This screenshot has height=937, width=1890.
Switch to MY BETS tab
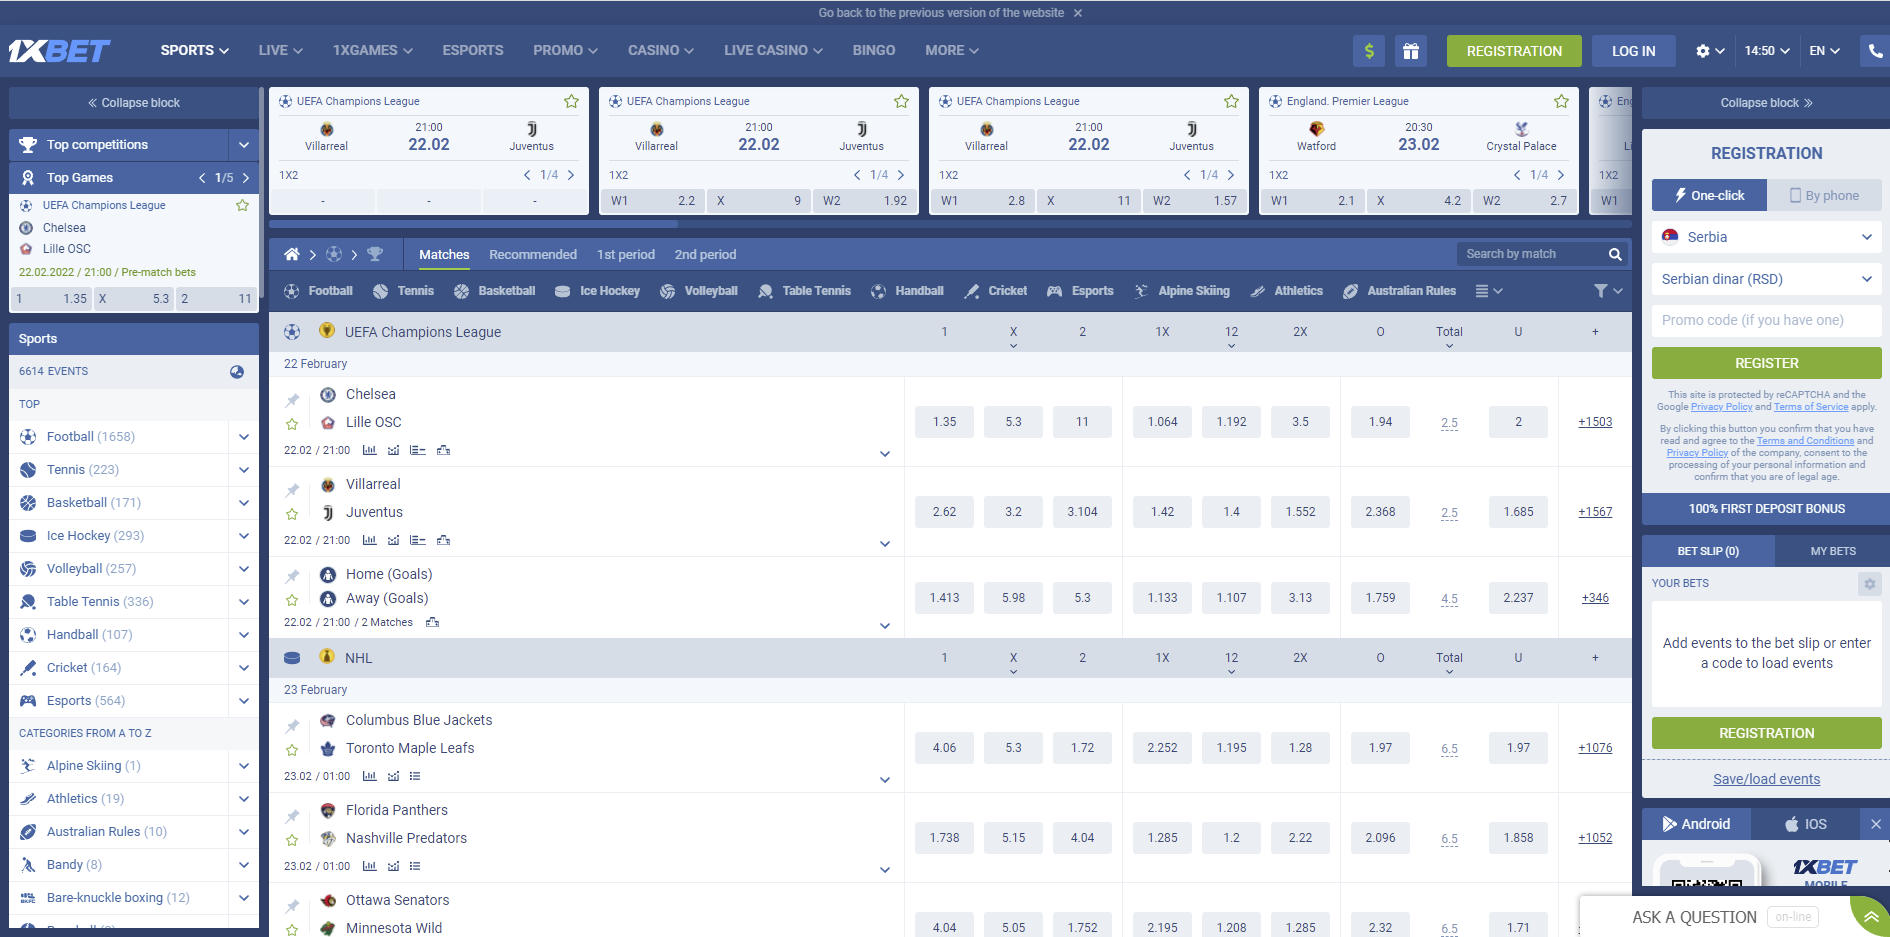click(1833, 551)
